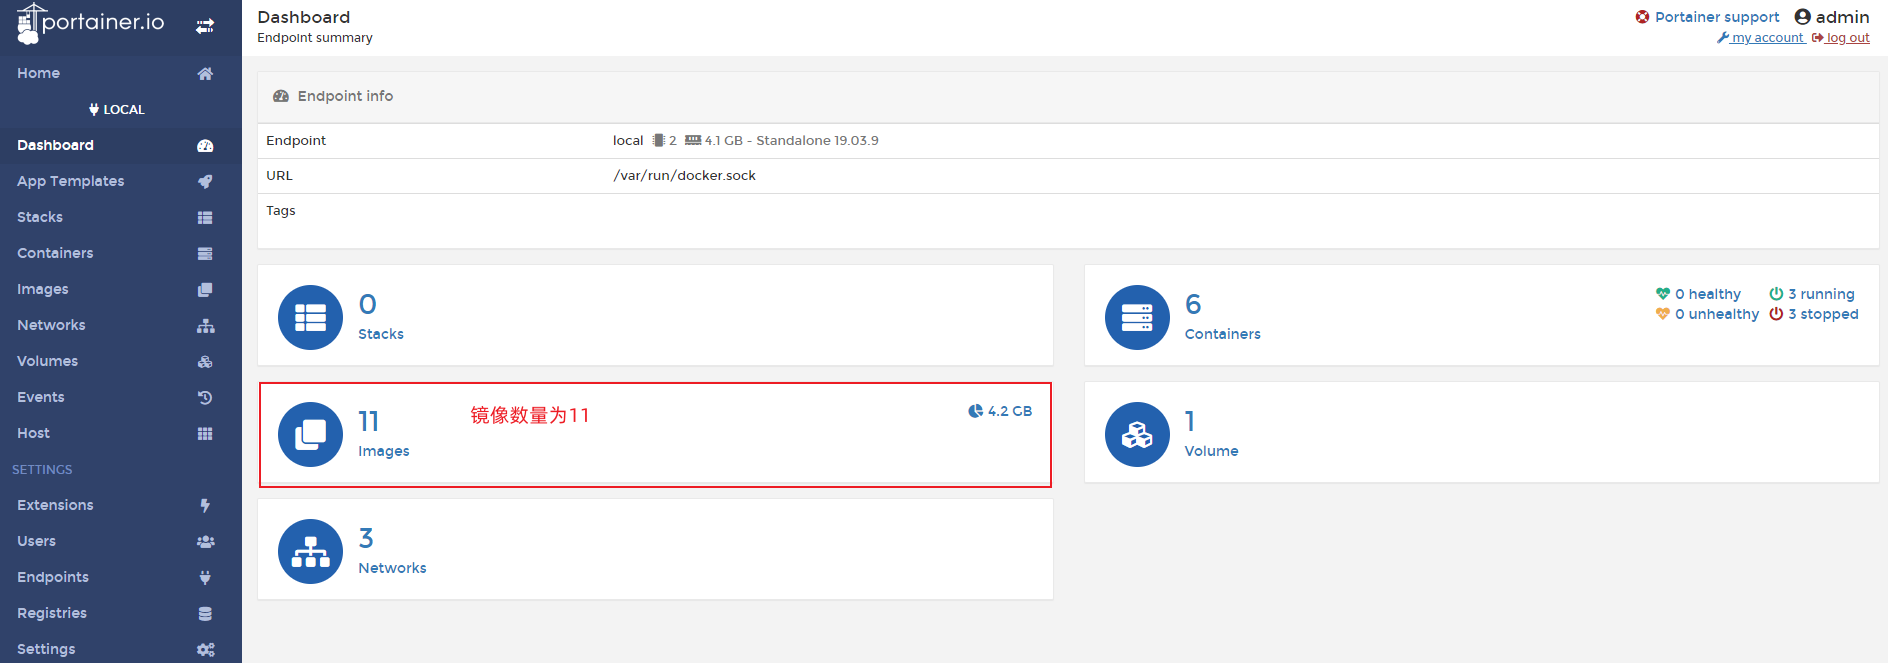Open Extensions under Settings section
The height and width of the screenshot is (663, 1888).
pyautogui.click(x=121, y=505)
